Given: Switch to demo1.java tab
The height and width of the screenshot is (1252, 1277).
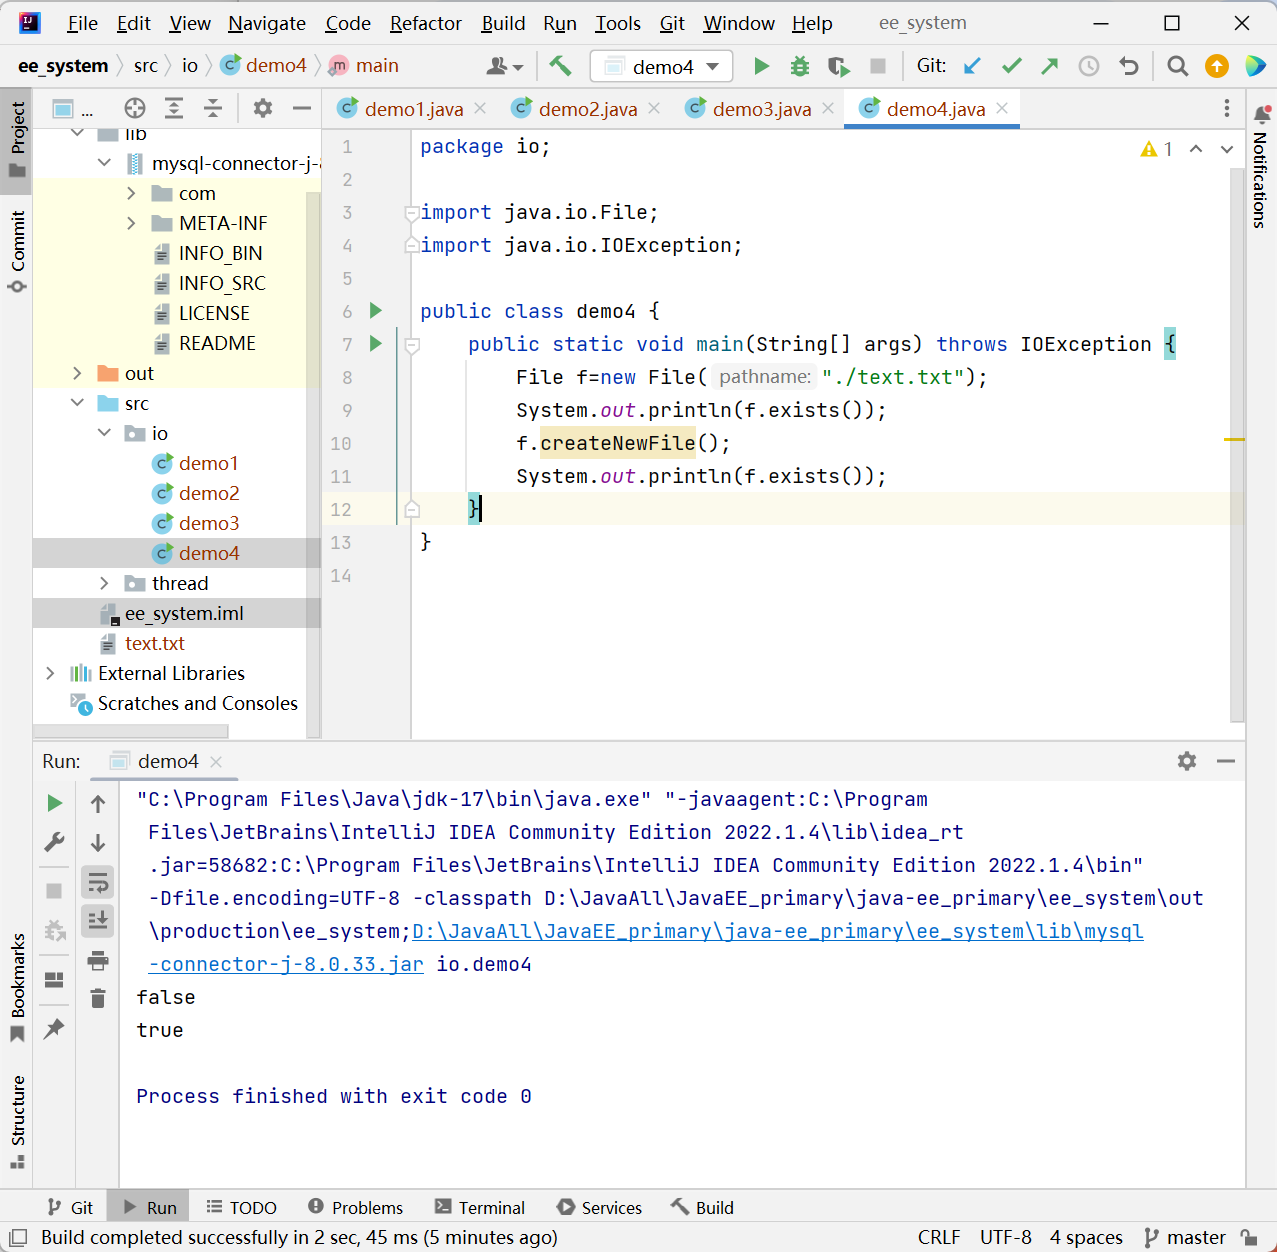Looking at the screenshot, I should pos(414,109).
